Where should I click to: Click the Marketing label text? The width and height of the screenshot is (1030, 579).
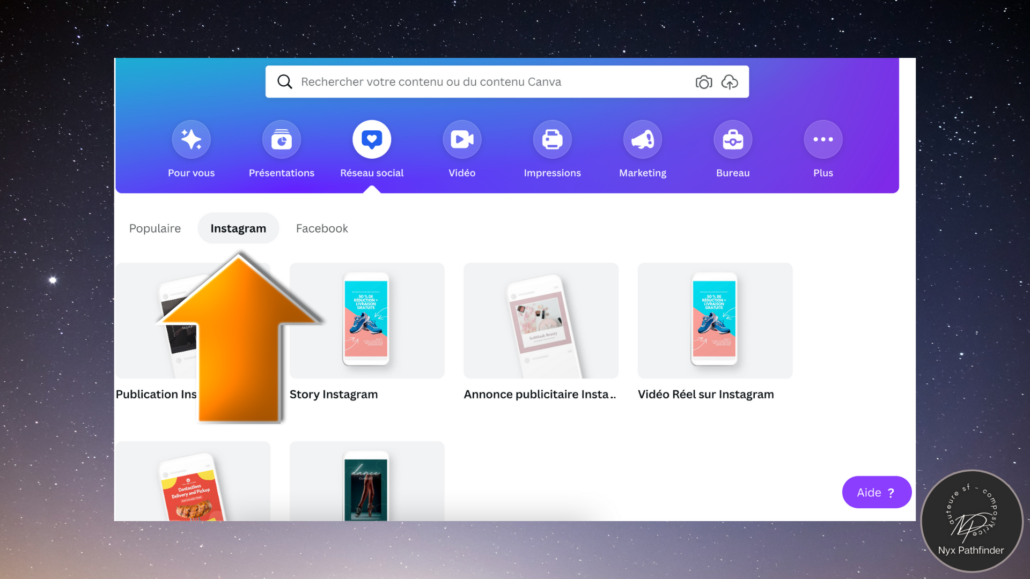point(642,173)
